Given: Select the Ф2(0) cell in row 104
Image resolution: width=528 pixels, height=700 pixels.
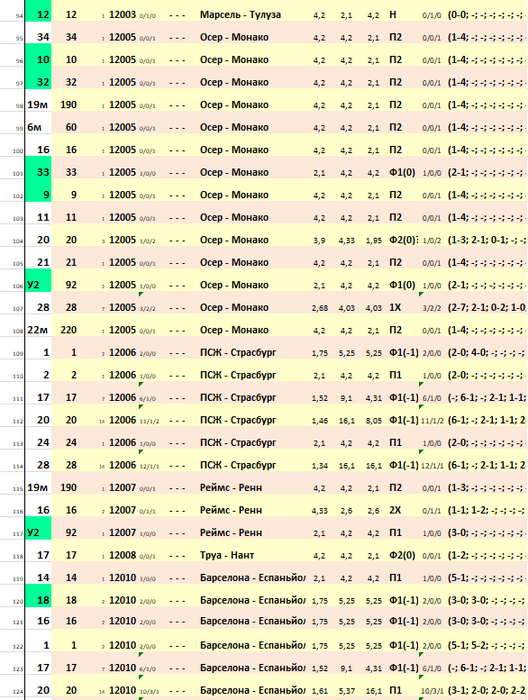Looking at the screenshot, I should [x=403, y=240].
